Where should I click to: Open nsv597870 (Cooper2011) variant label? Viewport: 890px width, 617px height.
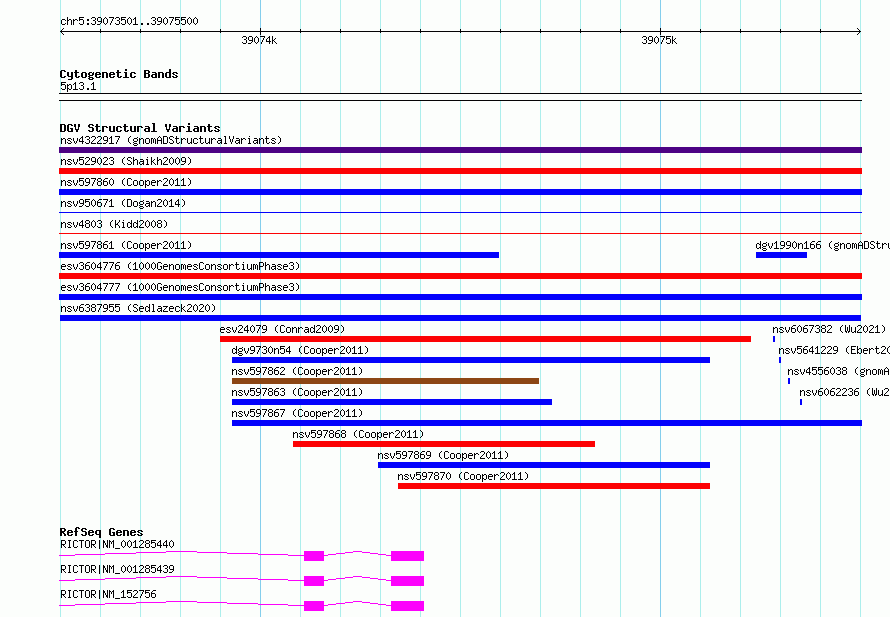click(463, 476)
